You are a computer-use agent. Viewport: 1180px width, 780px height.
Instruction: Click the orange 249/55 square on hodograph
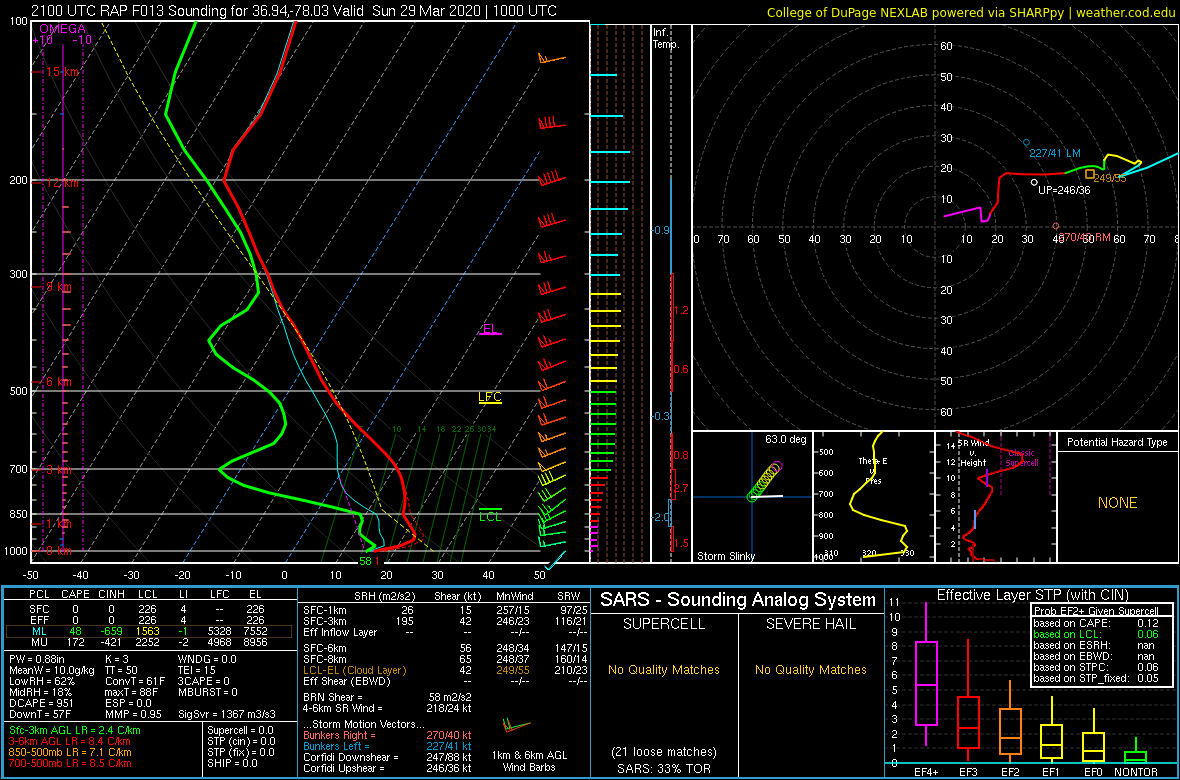pyautogui.click(x=1090, y=174)
